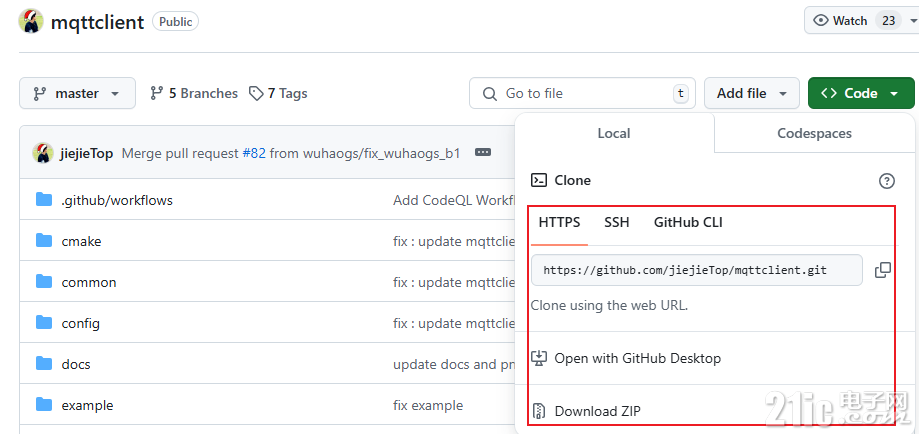Viewport: 919px width, 434px height.
Task: Click the folder icon beside common
Action: click(x=44, y=282)
